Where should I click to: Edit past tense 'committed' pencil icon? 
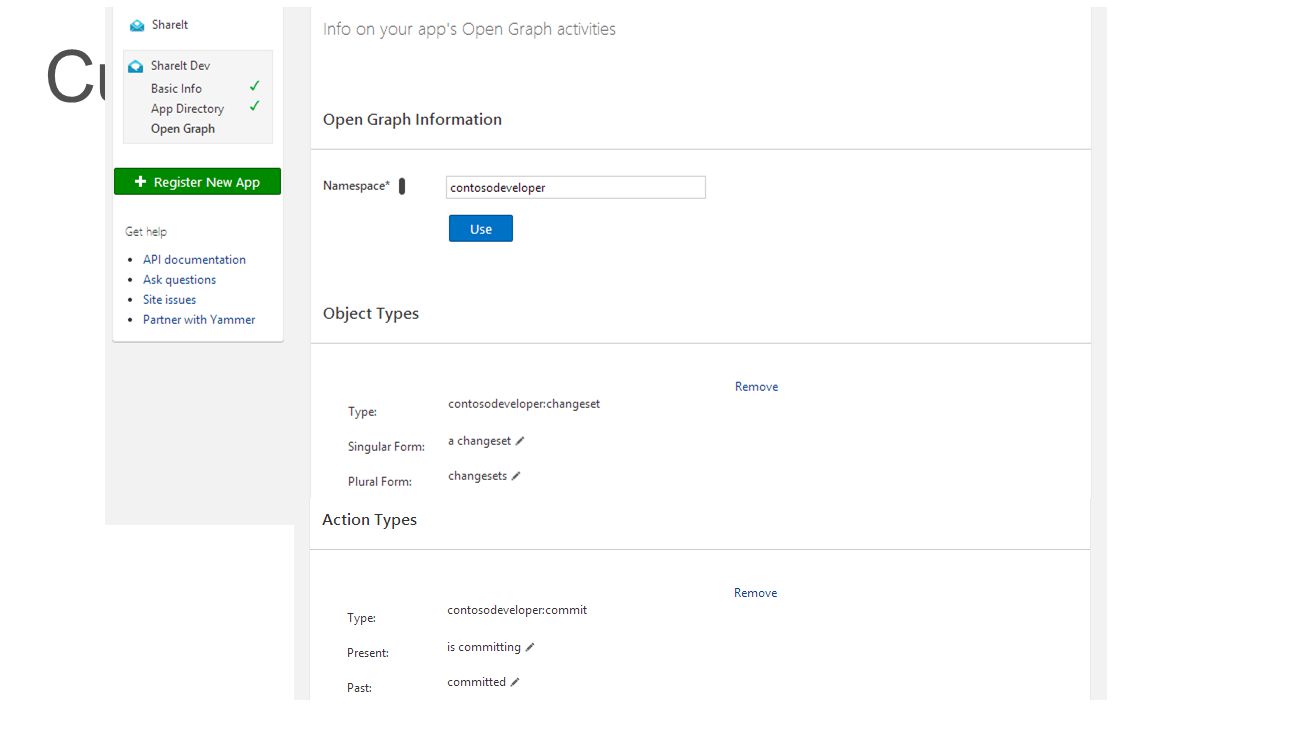tap(515, 682)
